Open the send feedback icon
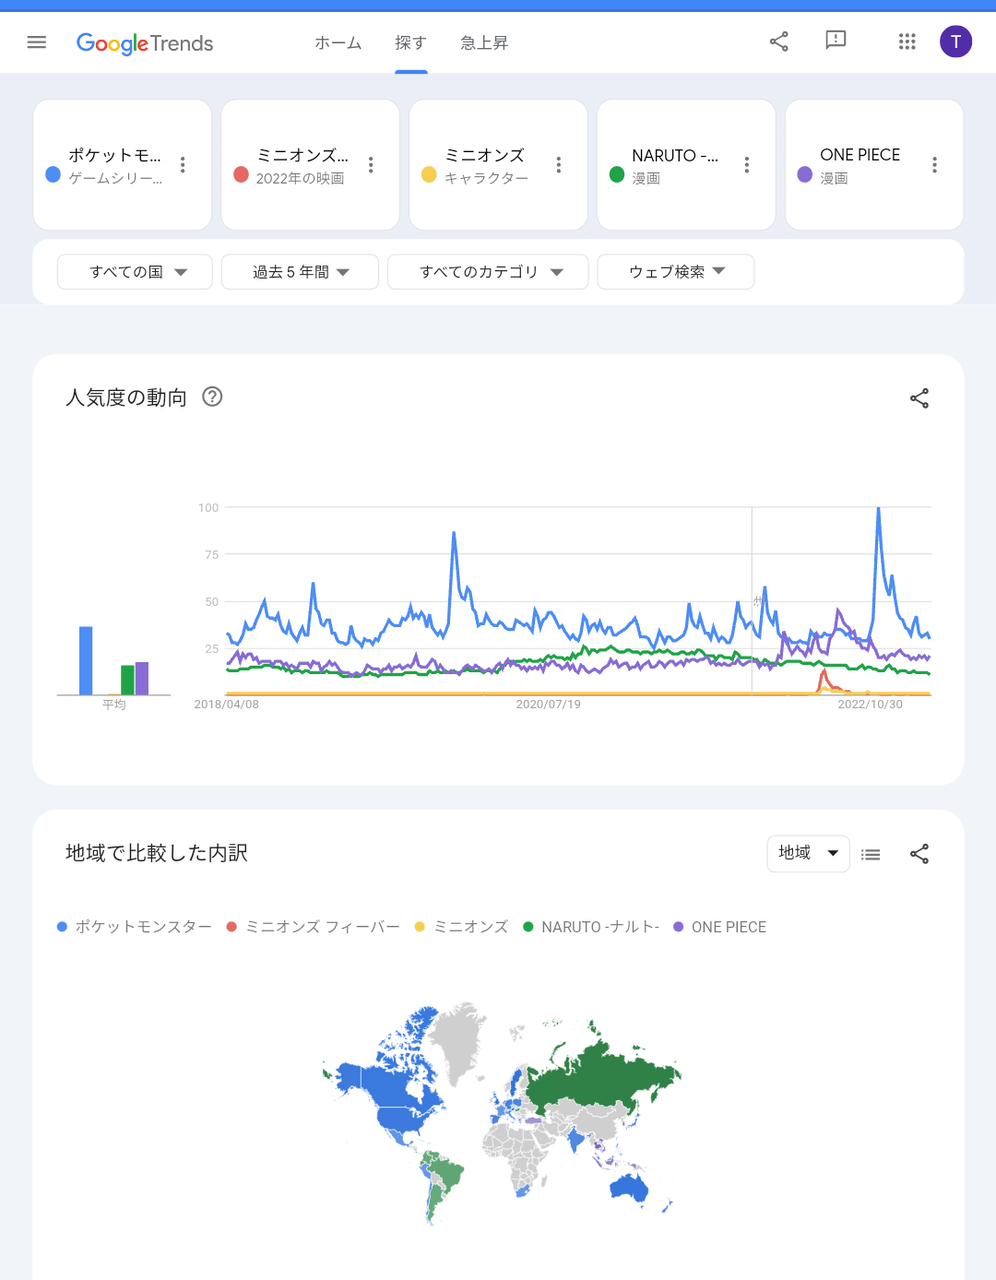 click(836, 41)
